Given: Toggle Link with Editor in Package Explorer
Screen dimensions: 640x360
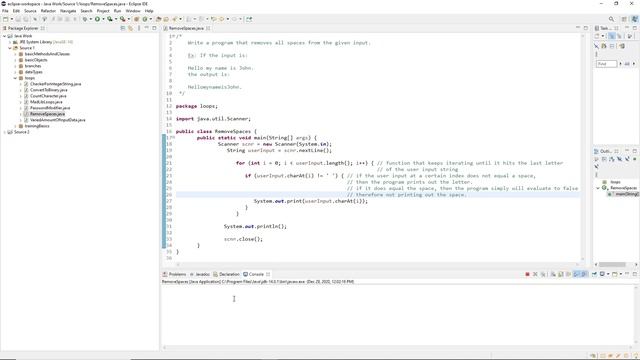Looking at the screenshot, I should coord(131,28).
